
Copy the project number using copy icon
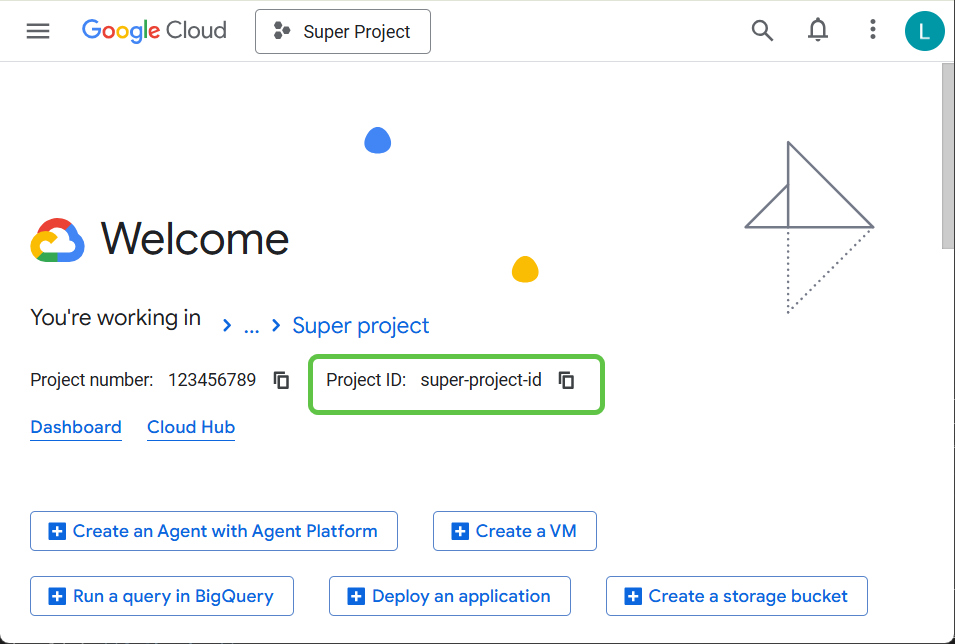coord(281,380)
